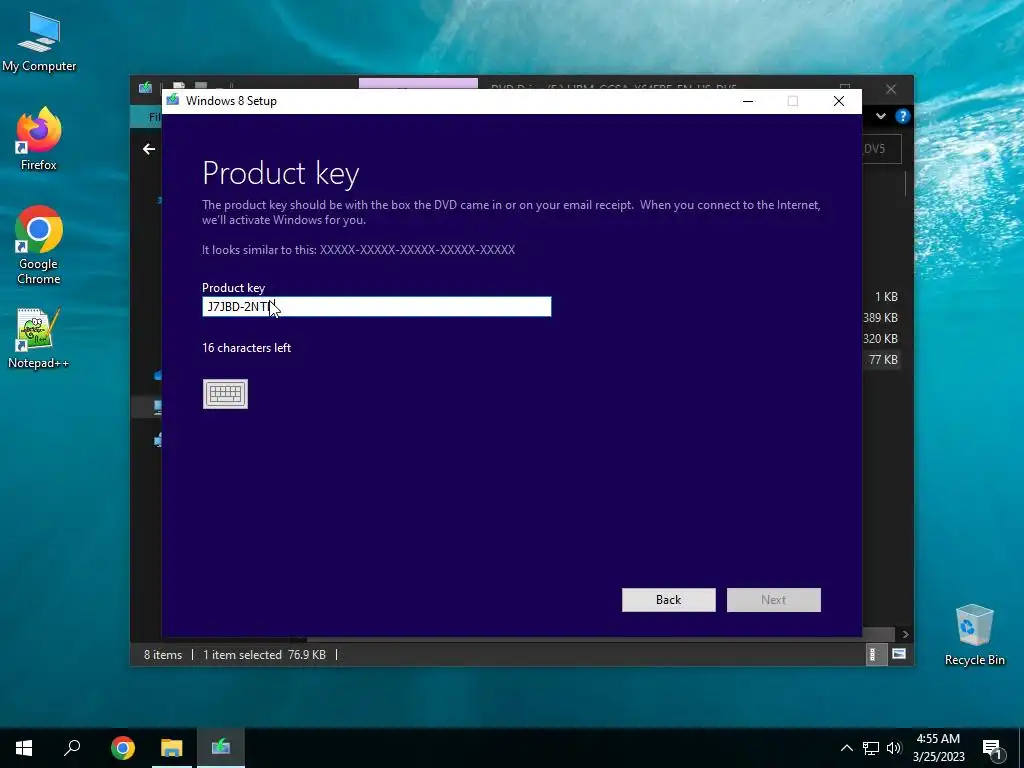This screenshot has width=1024, height=768.
Task: Open the on-screen keyboard icon
Action: pyautogui.click(x=225, y=394)
